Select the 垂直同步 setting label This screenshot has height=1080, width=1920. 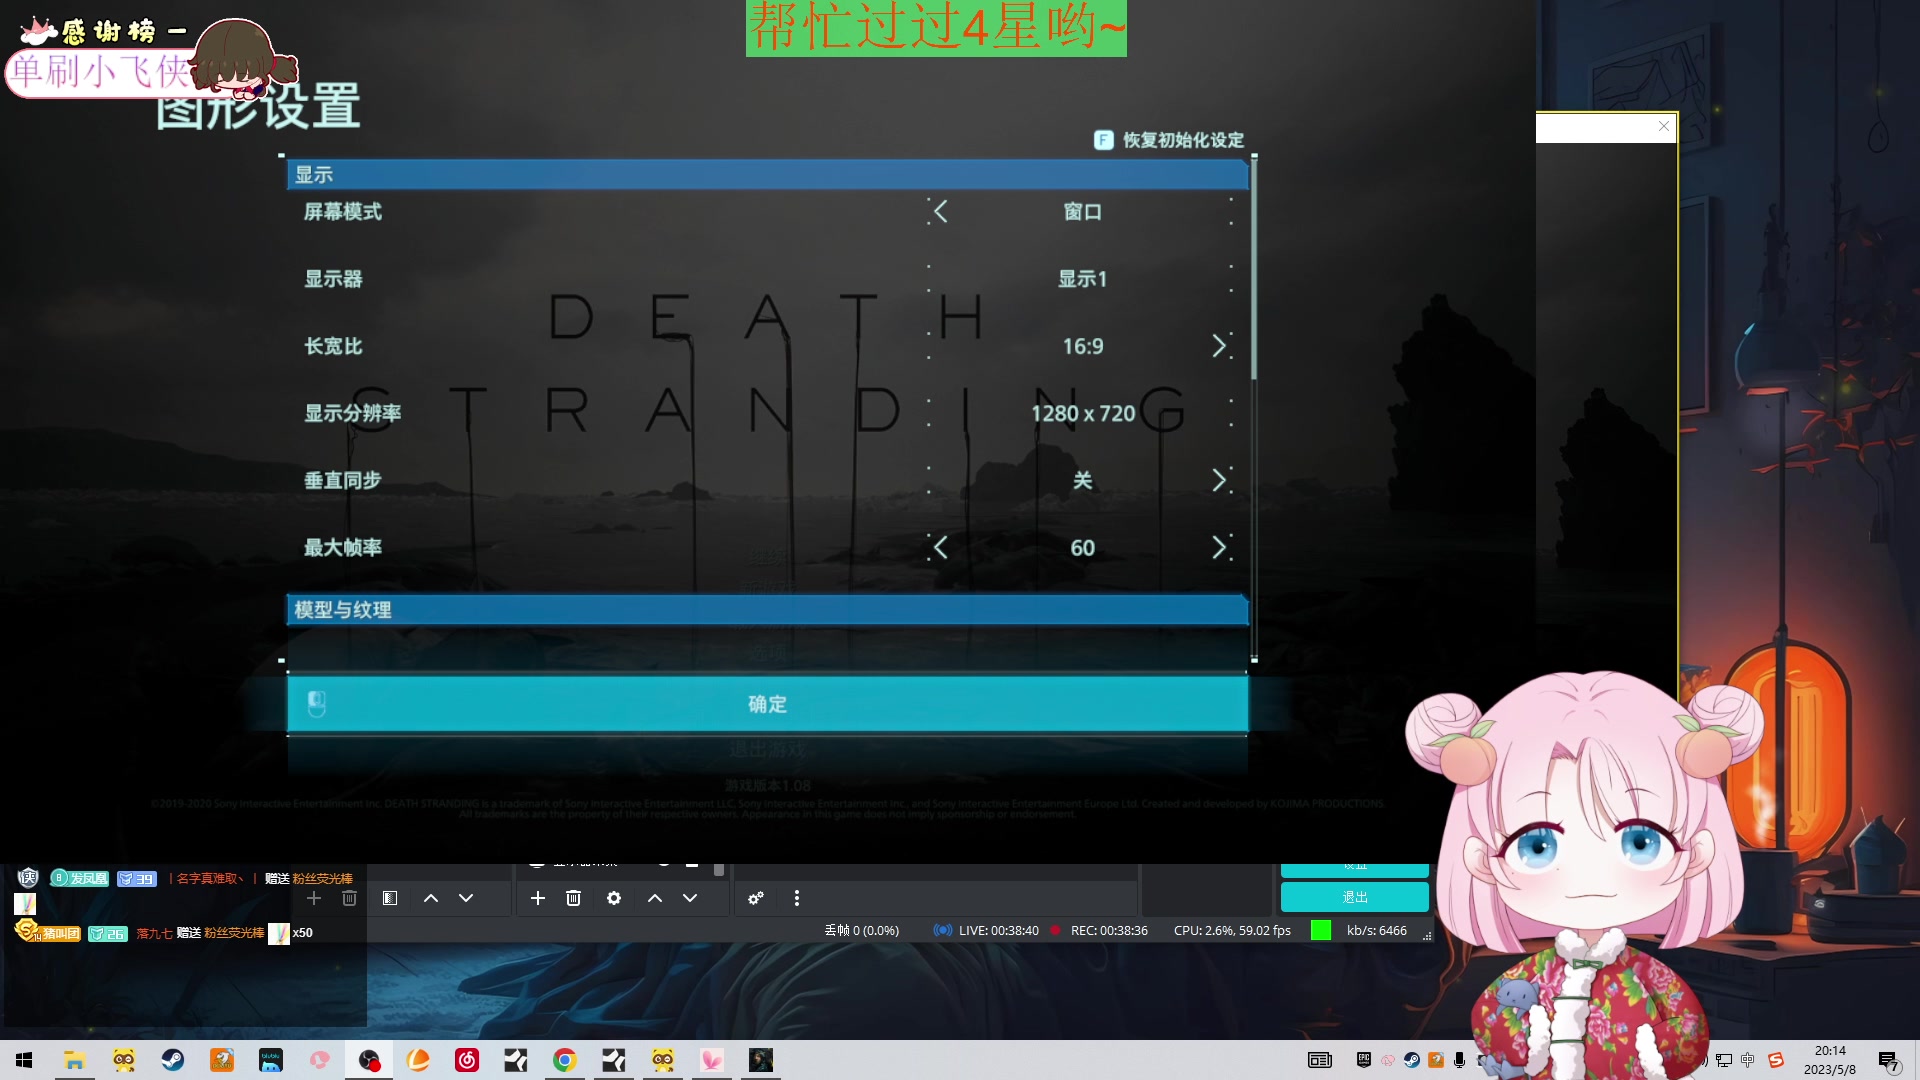pyautogui.click(x=343, y=480)
